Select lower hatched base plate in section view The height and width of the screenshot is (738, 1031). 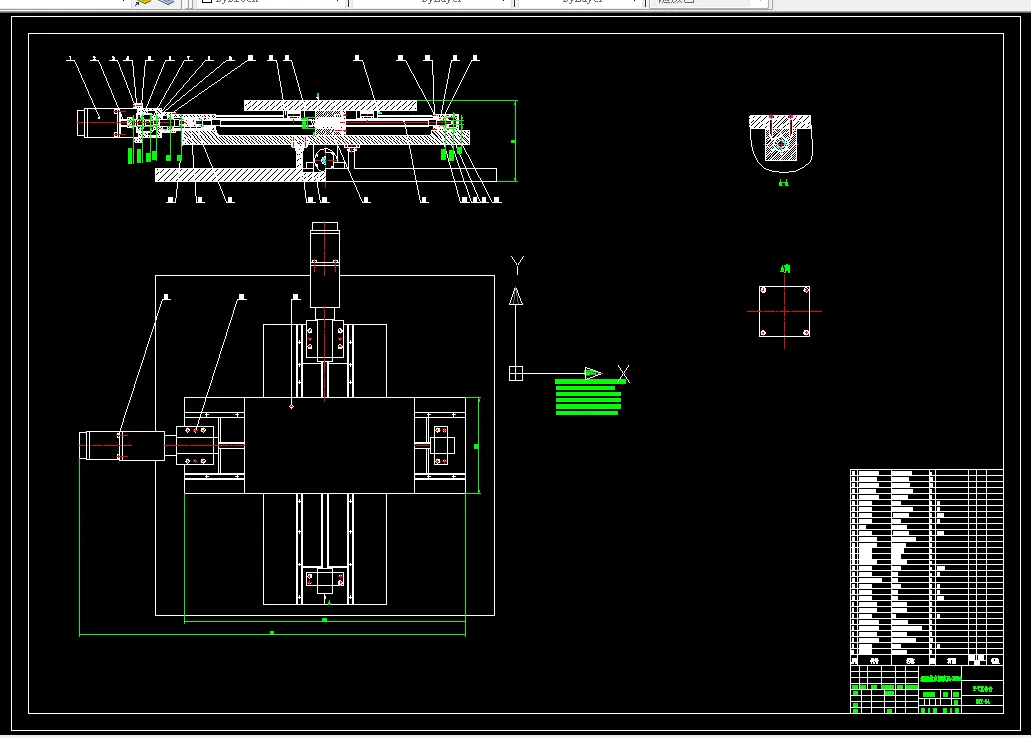tap(241, 174)
